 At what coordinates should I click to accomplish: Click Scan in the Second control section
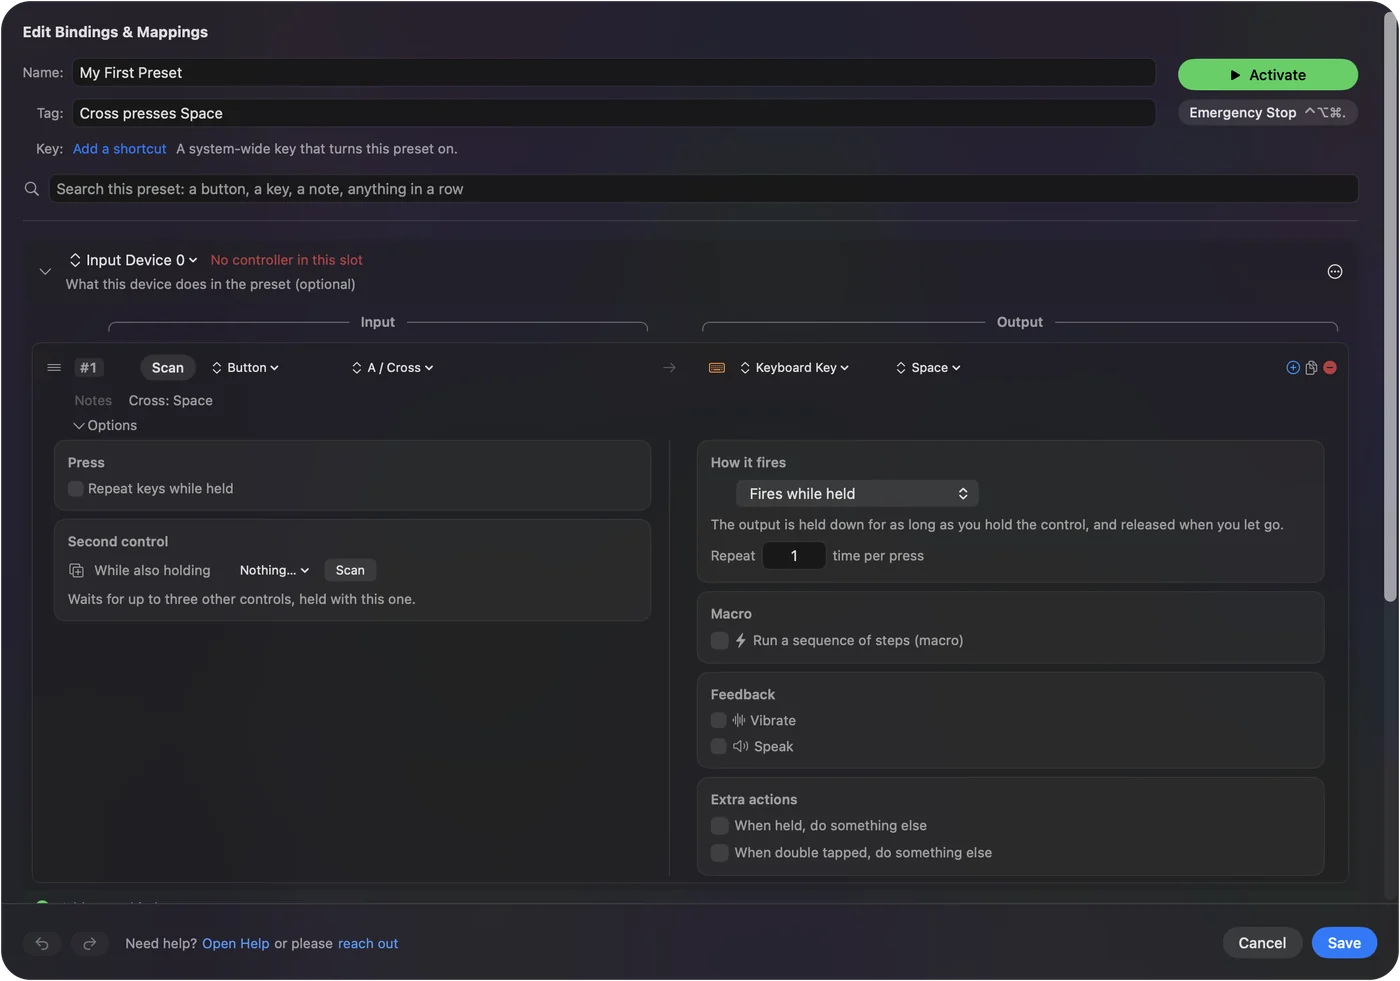[350, 570]
